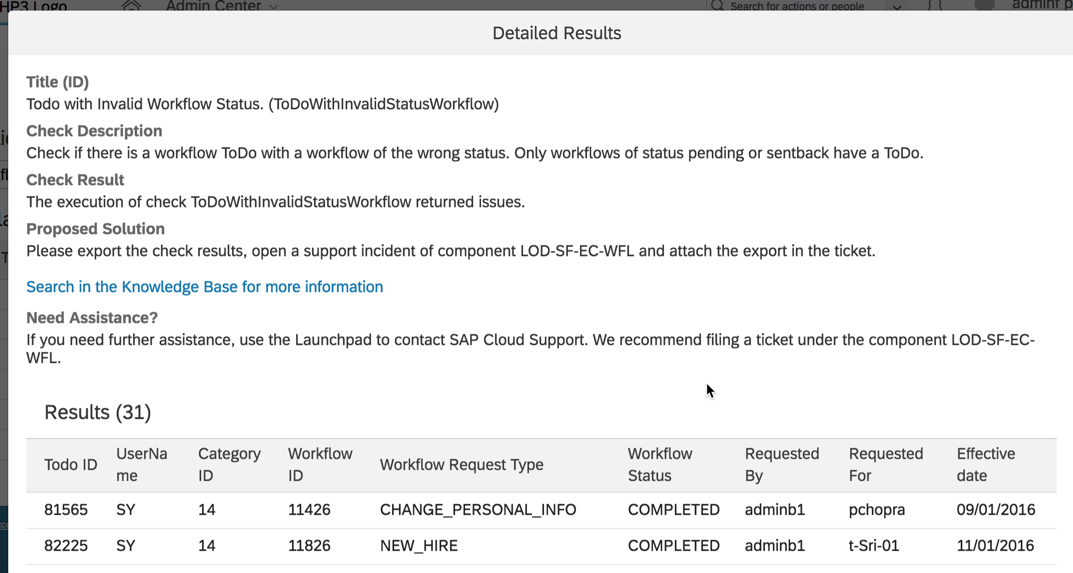Click the CHANGE_PERSONAL_INFO request type cell
The width and height of the screenshot is (1073, 573).
tap(478, 510)
